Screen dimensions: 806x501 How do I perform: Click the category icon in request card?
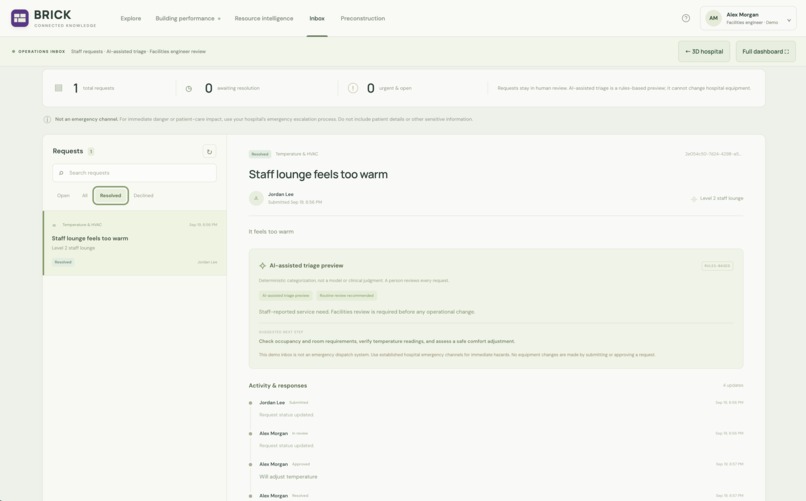pyautogui.click(x=54, y=225)
